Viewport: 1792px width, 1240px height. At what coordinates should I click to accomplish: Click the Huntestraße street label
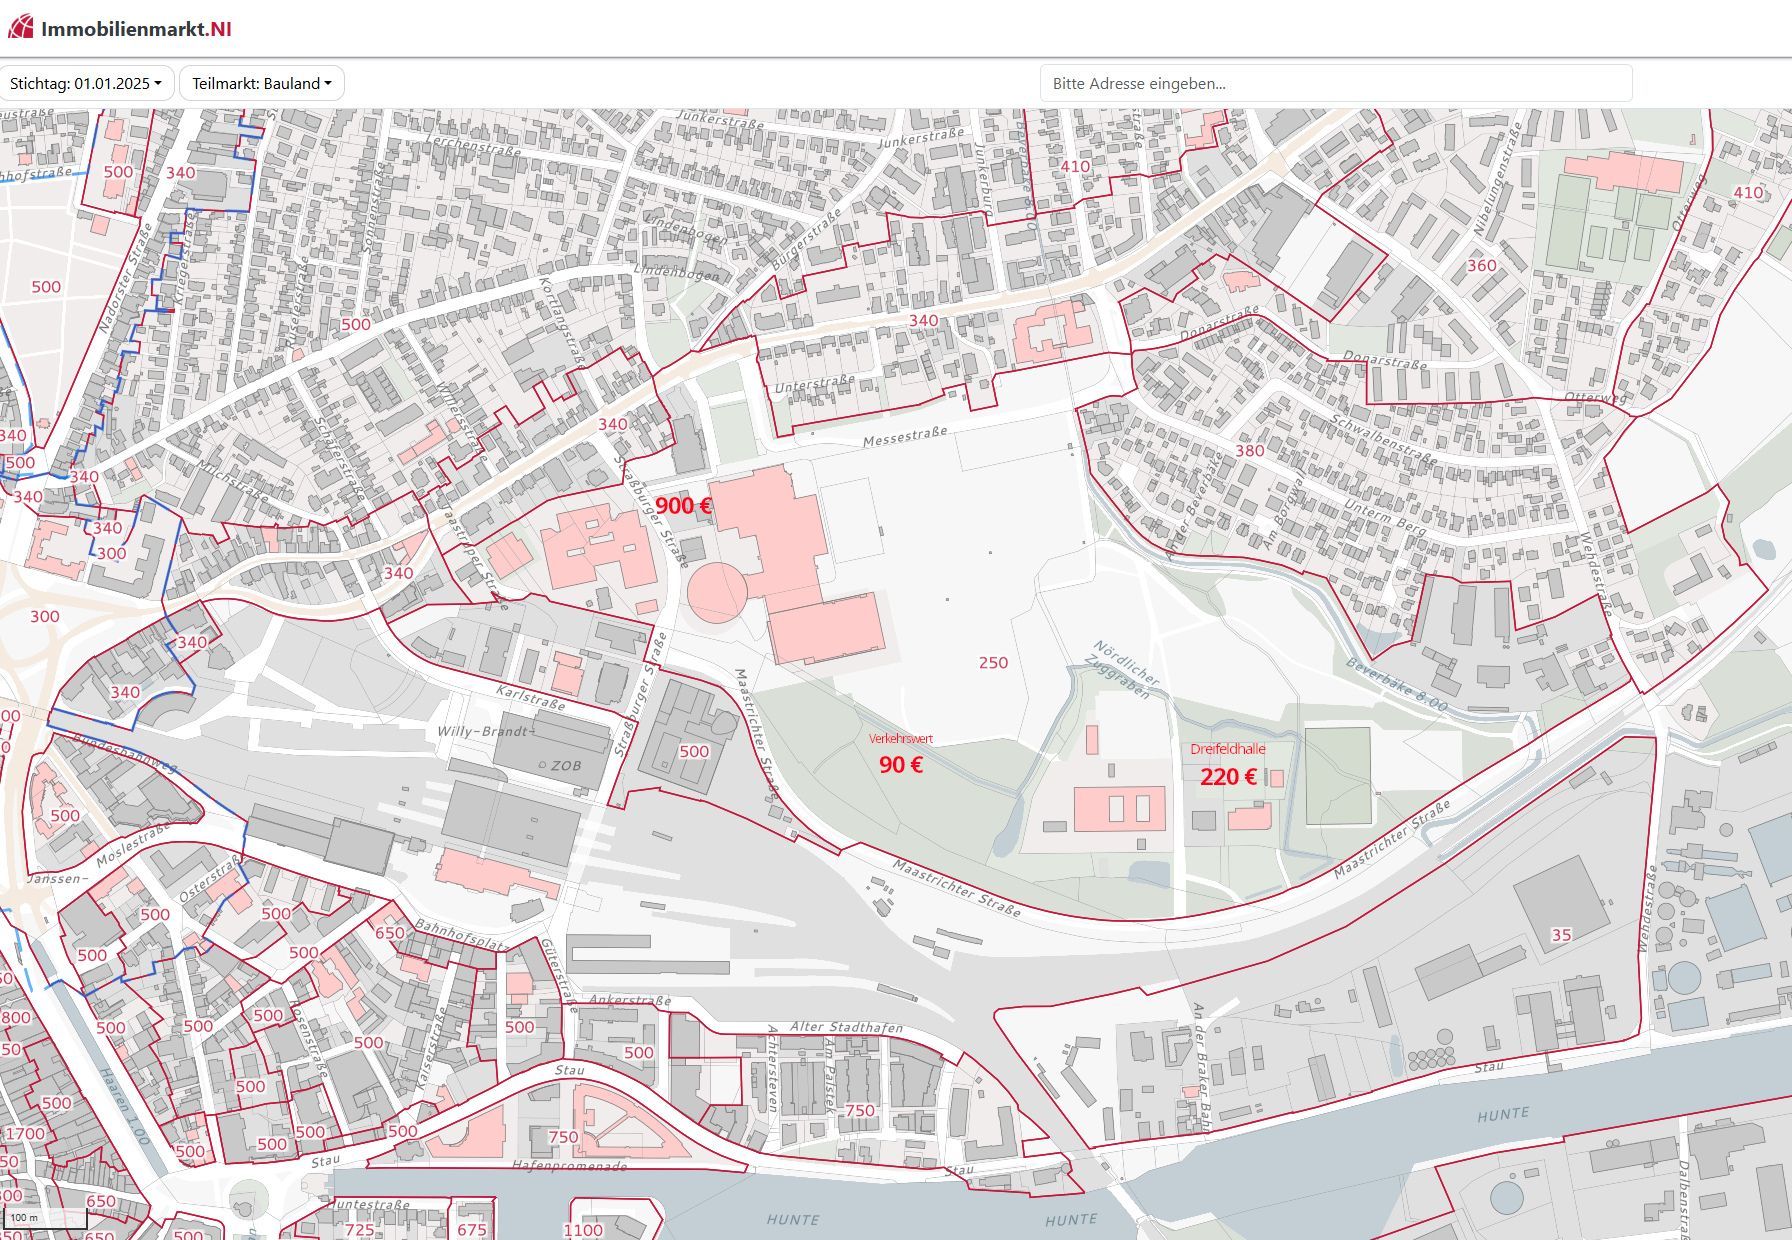[371, 1205]
